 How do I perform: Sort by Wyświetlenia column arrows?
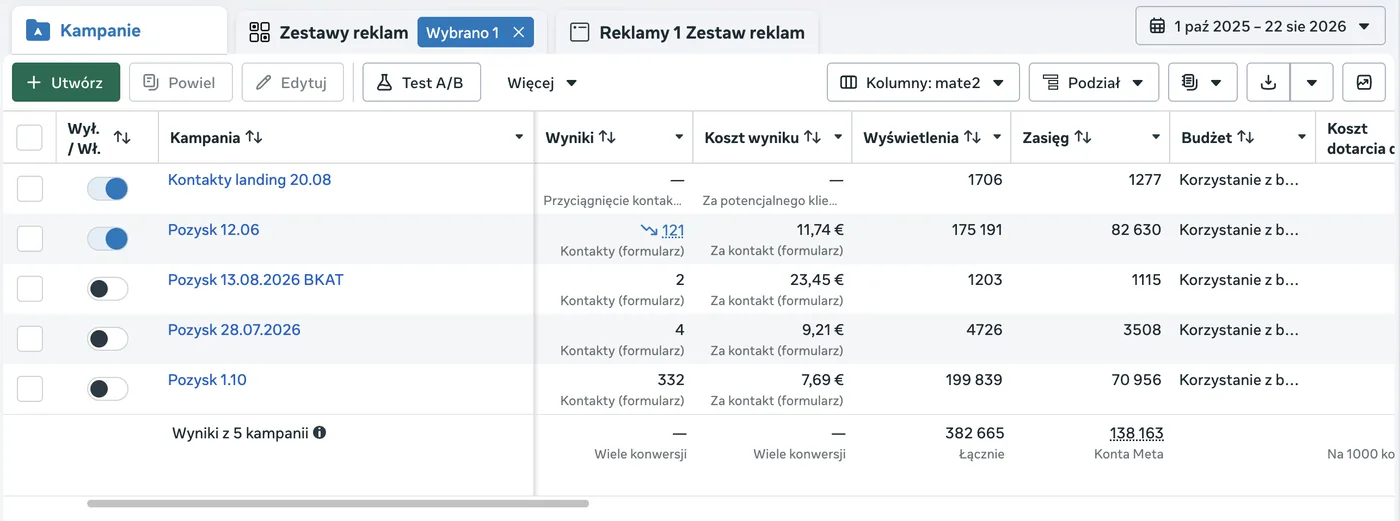click(972, 137)
